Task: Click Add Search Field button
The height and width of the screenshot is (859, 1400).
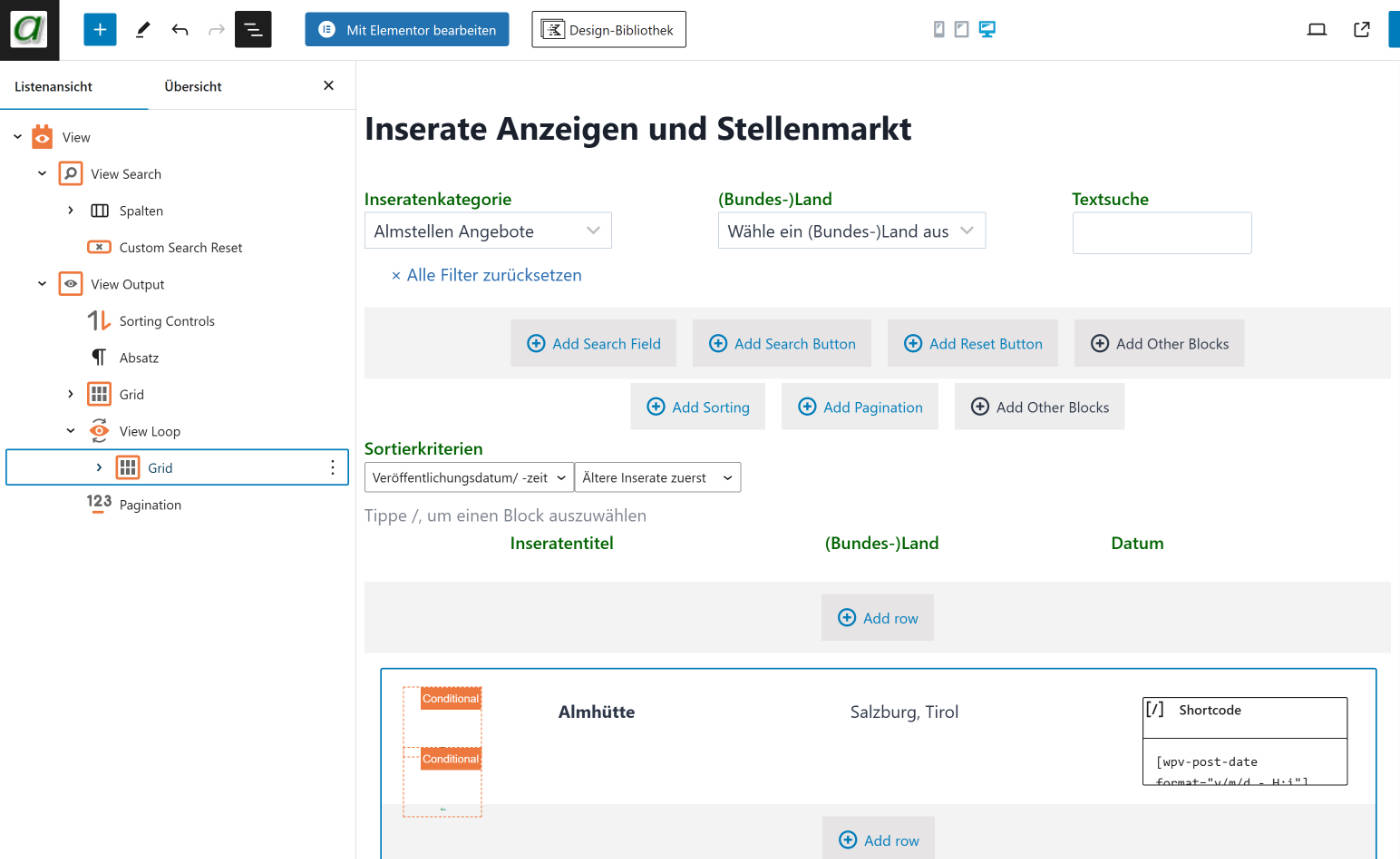Action: [x=594, y=343]
